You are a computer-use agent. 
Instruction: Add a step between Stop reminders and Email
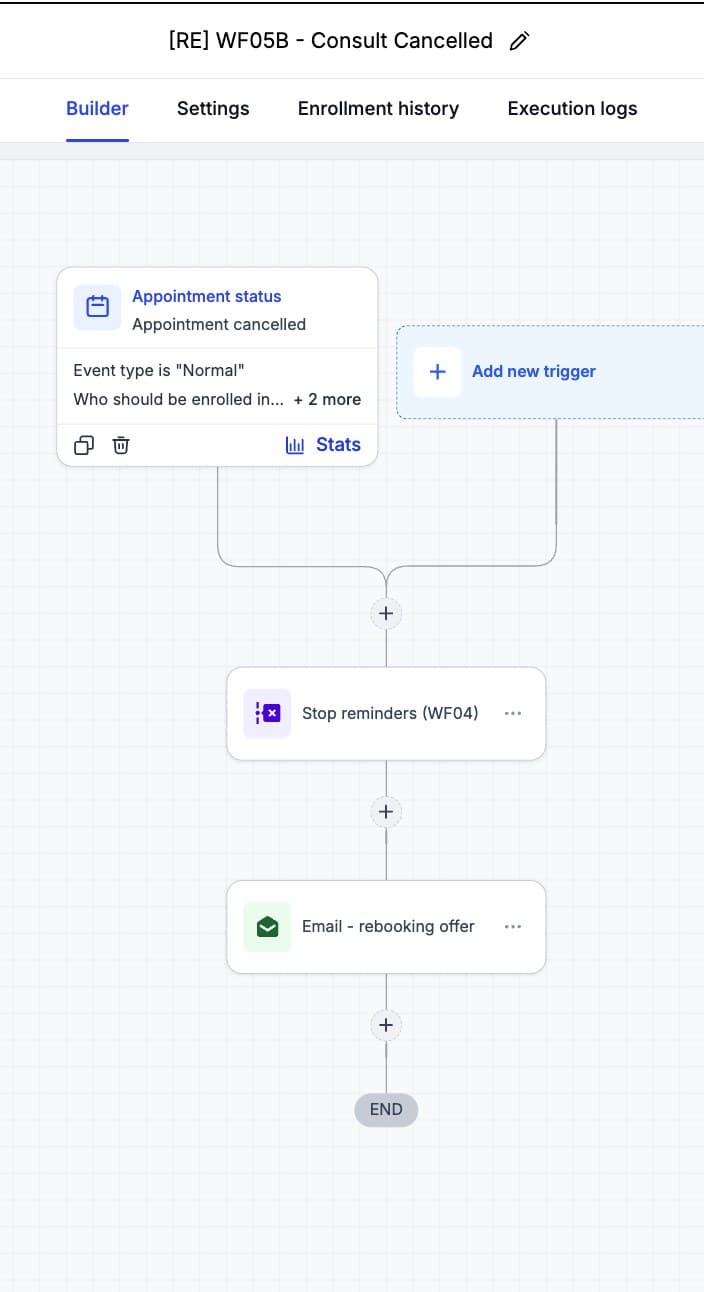pyautogui.click(x=386, y=811)
